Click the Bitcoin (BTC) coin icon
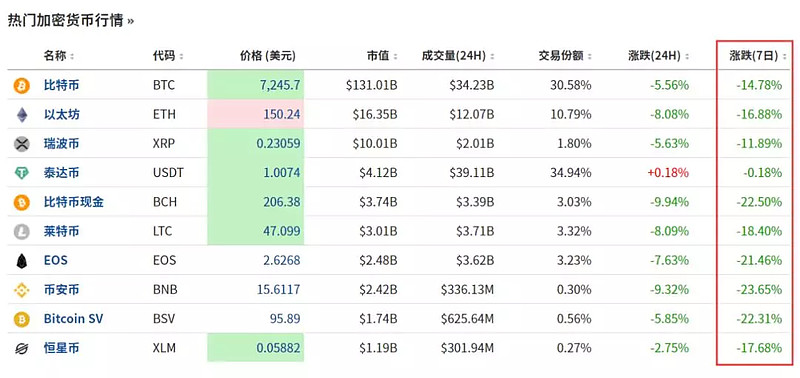Viewport: 800px width, 378px height. [21, 85]
